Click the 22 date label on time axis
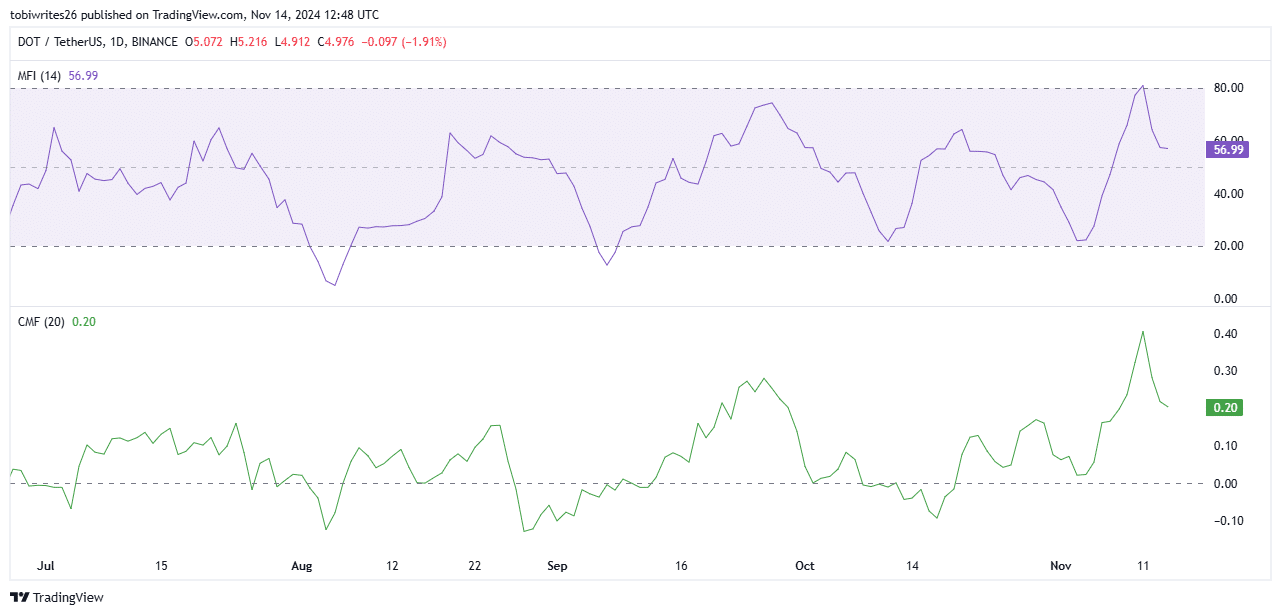Viewport: 1281px width, 615px height. click(x=474, y=566)
